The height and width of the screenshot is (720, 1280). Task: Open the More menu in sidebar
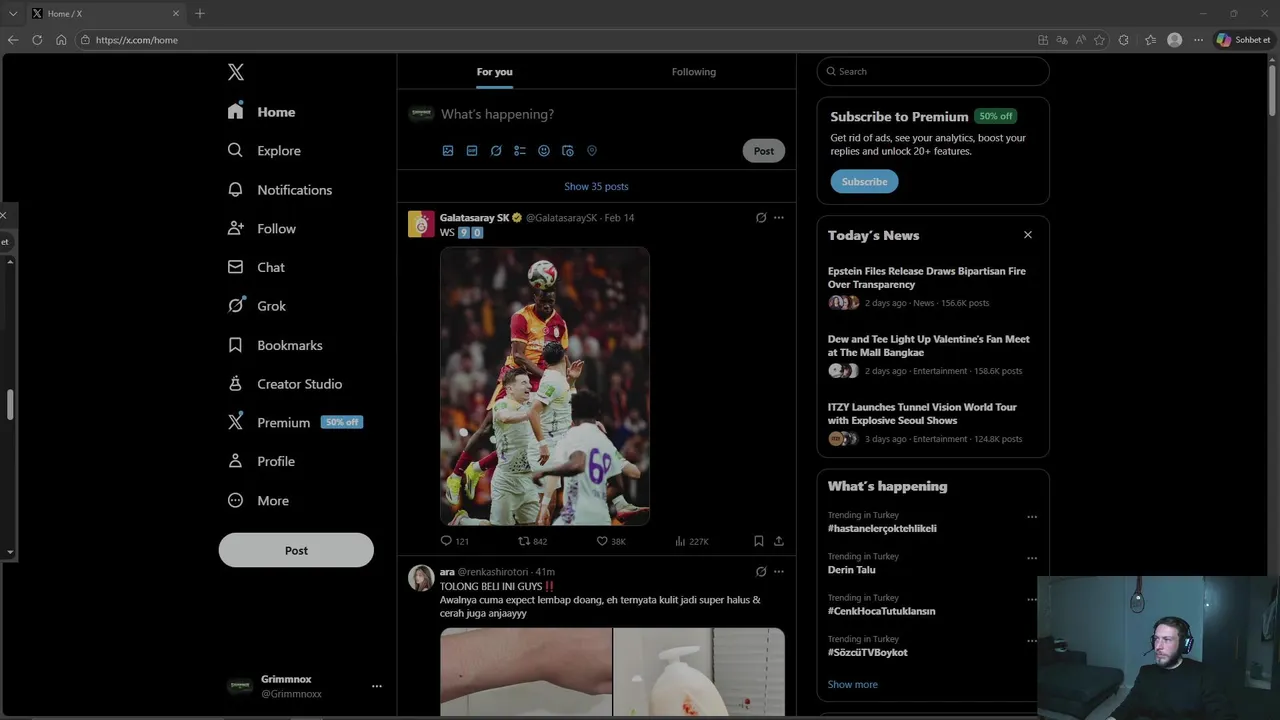click(258, 500)
